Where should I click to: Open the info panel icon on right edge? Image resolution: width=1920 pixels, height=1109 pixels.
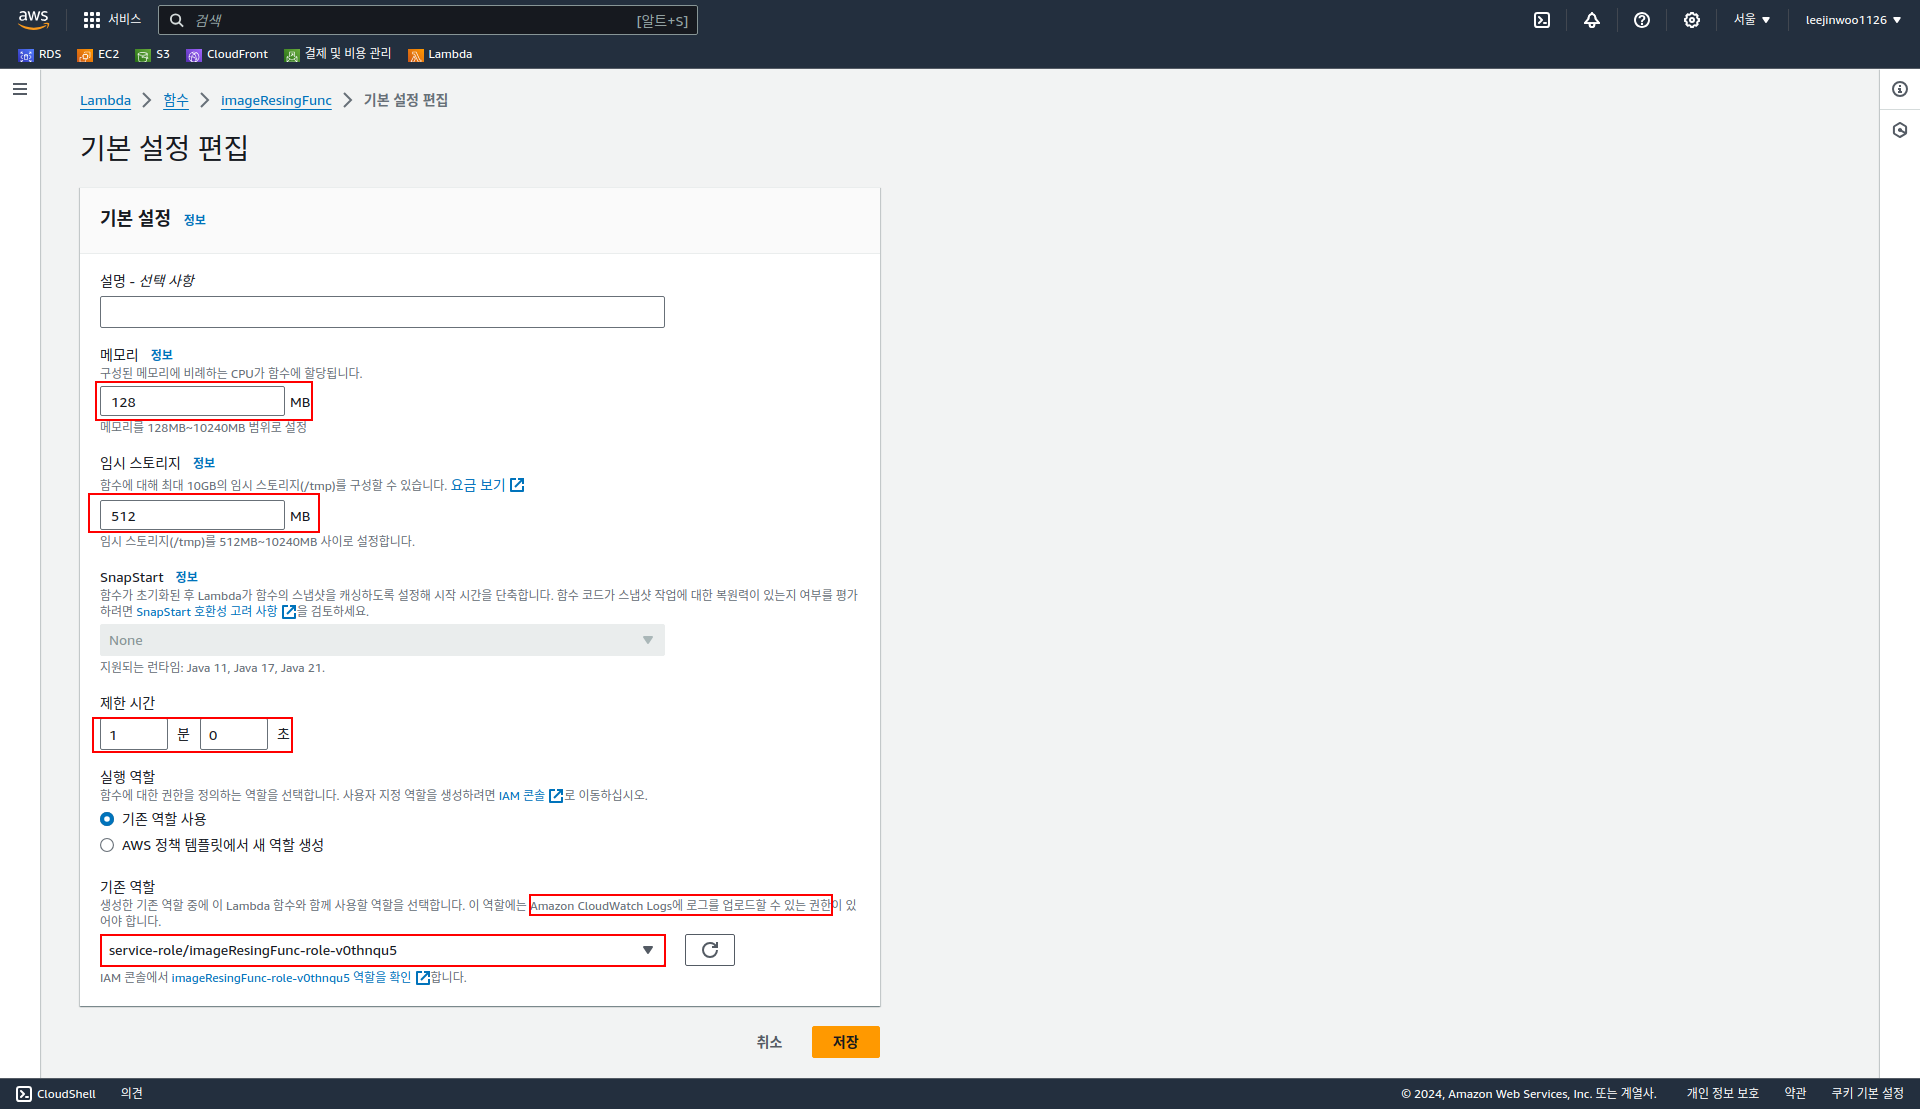point(1900,89)
